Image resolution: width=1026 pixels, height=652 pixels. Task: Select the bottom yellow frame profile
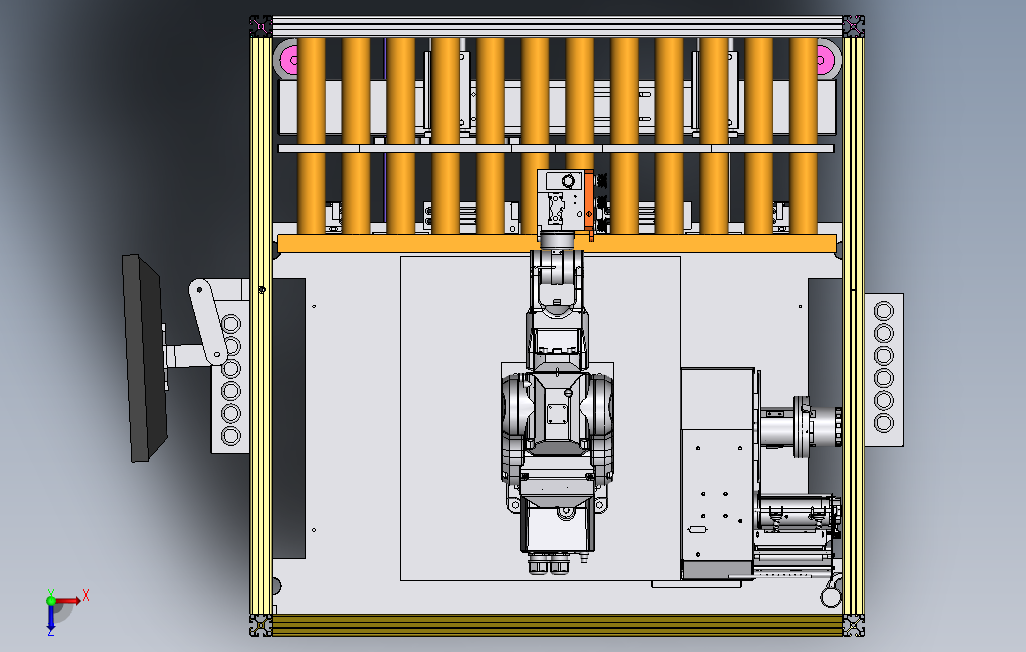(557, 625)
